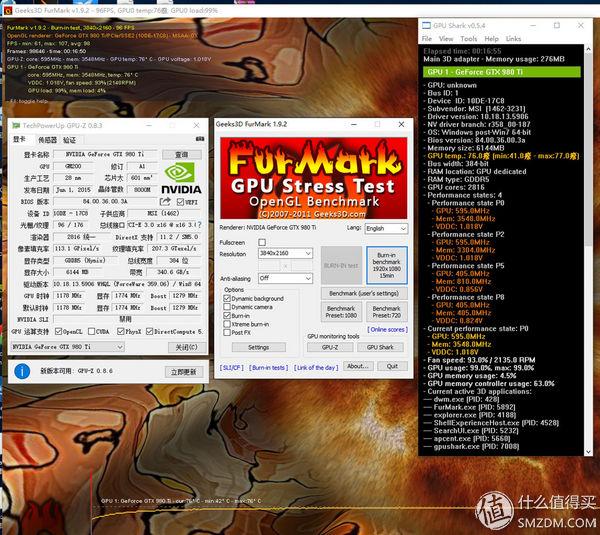Click the 立即更新 update button
The height and width of the screenshot is (535, 600).
click(184, 372)
